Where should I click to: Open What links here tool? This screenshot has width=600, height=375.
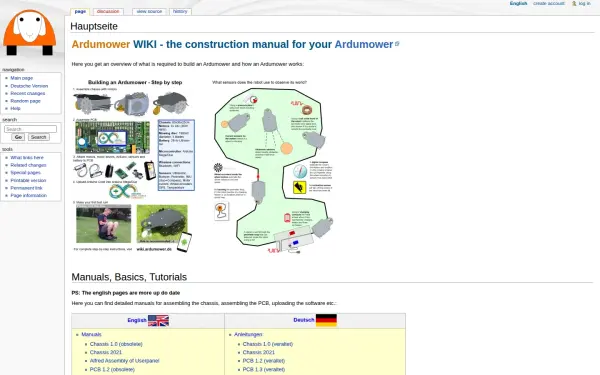point(27,158)
